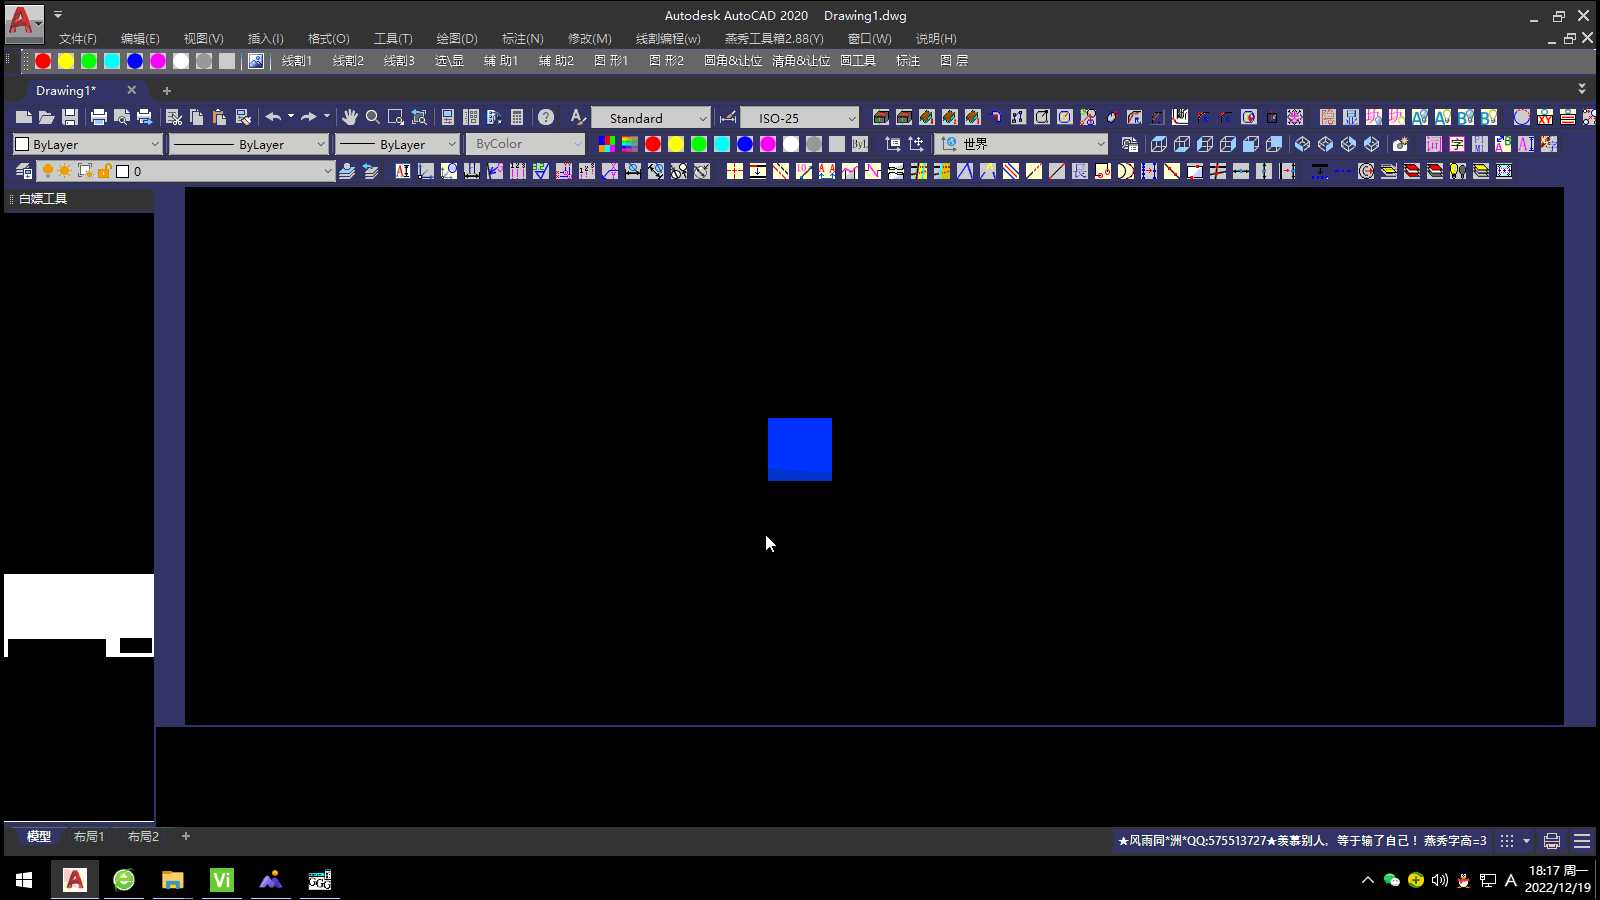Click the Dimension Style icon beside ISO-25
Image resolution: width=1600 pixels, height=900 pixels.
[x=728, y=117]
